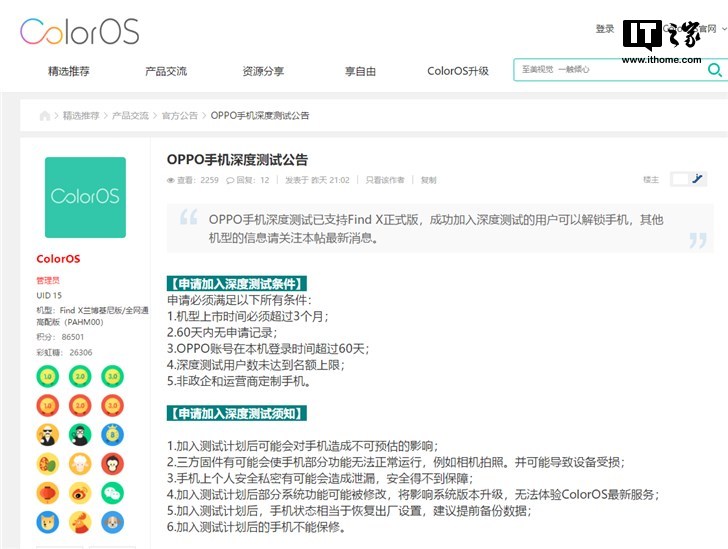Click the puppy badge on blue

pos(113,522)
